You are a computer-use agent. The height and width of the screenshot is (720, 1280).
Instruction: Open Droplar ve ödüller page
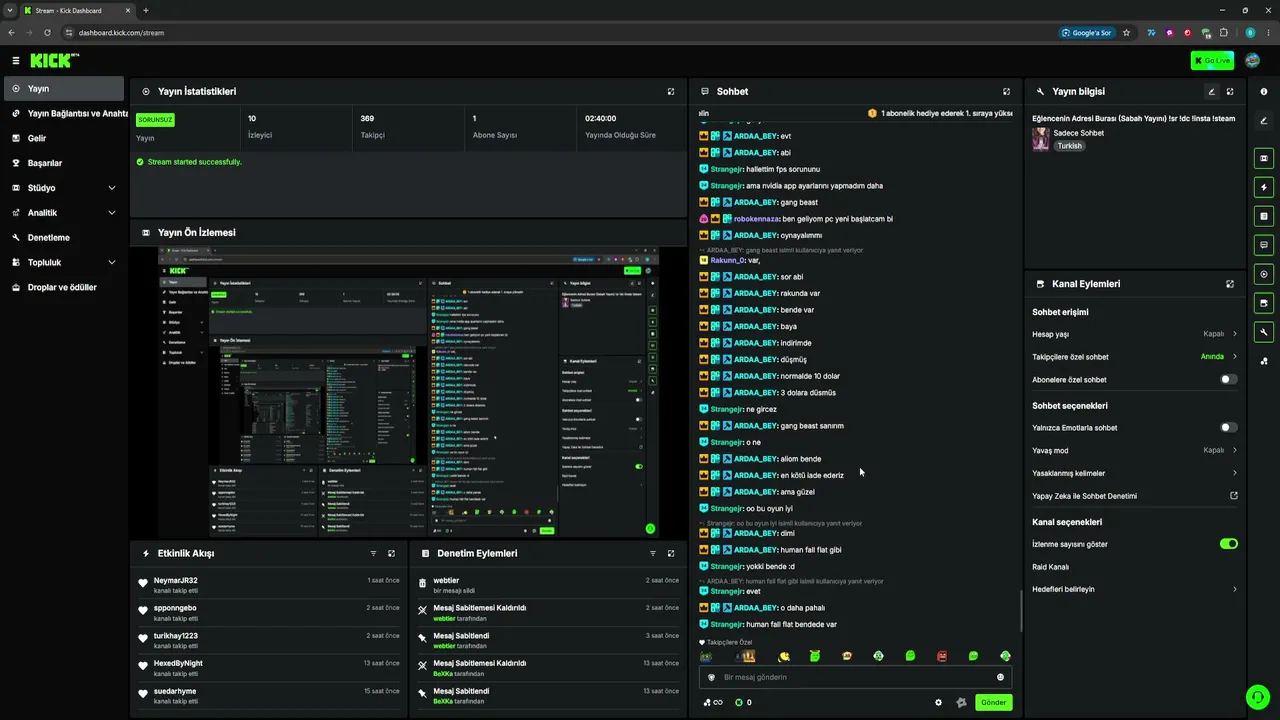point(65,288)
